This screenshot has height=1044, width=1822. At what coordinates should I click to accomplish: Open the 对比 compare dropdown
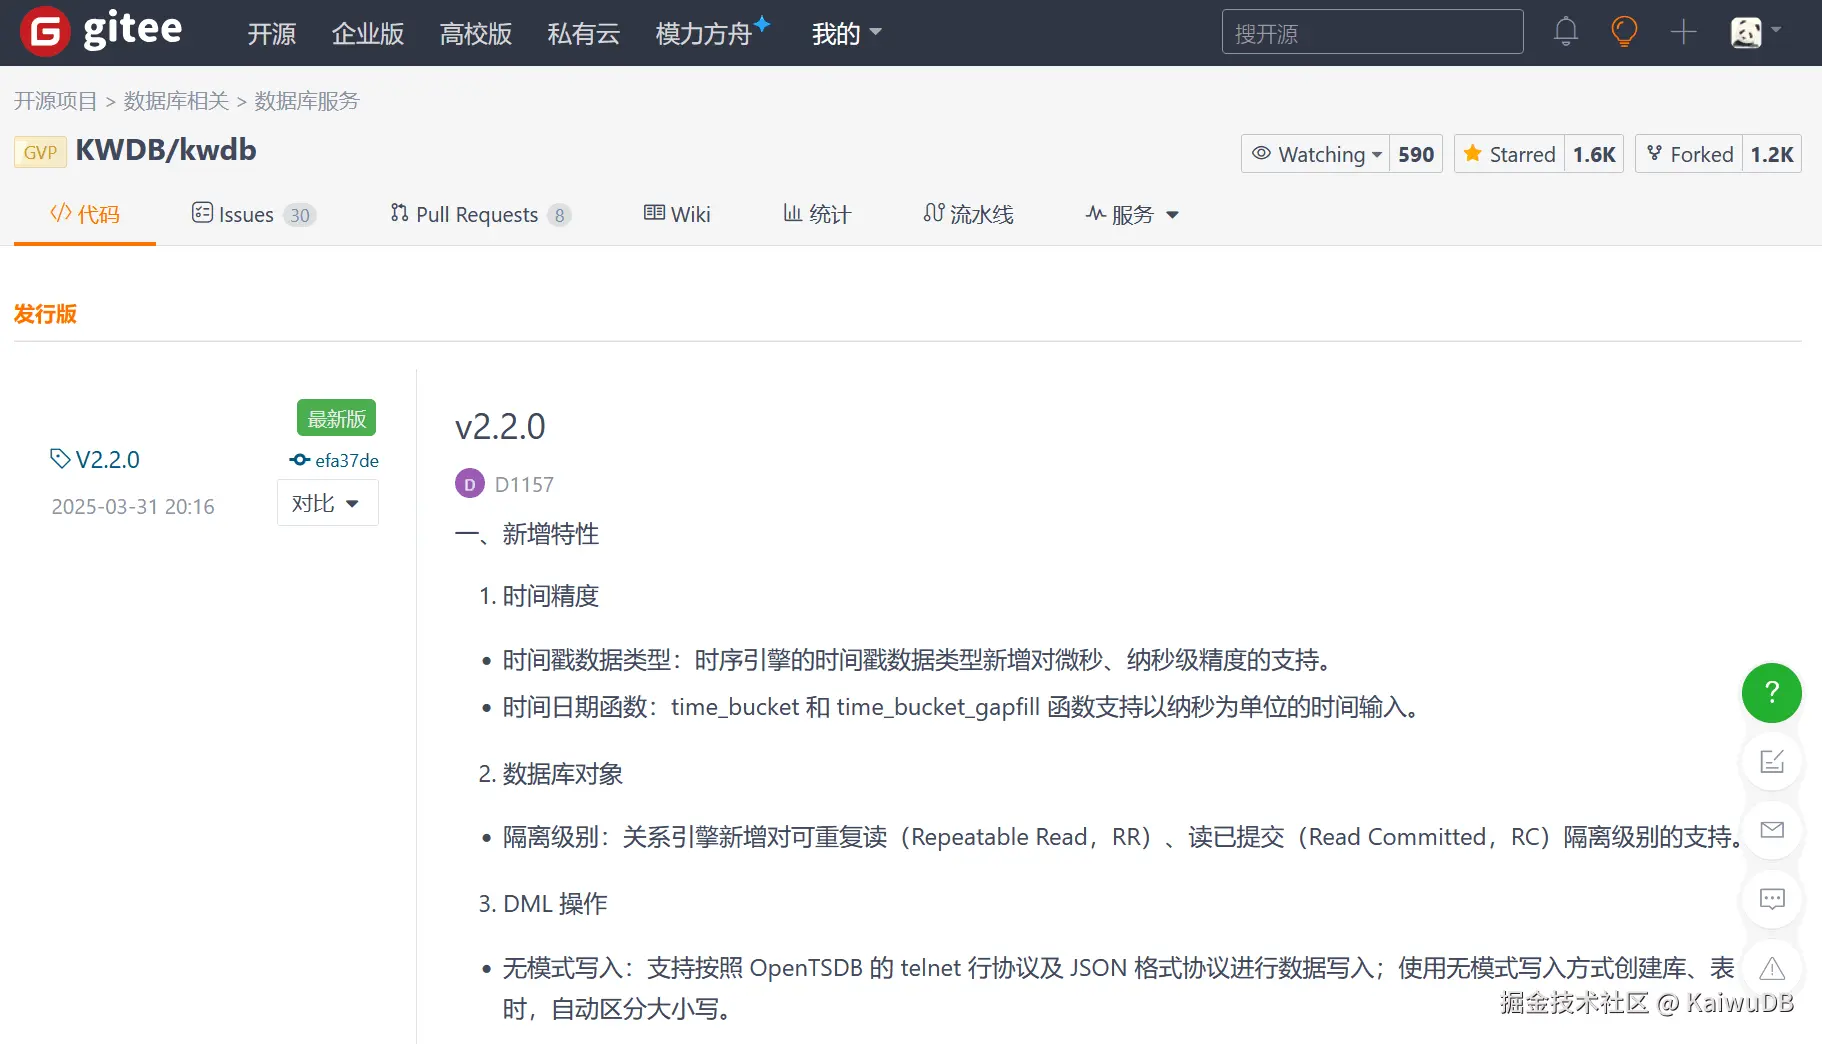click(x=327, y=503)
